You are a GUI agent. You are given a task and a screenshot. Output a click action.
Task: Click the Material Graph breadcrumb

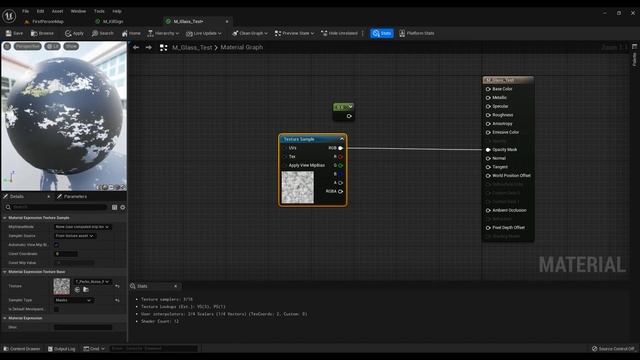click(x=242, y=48)
